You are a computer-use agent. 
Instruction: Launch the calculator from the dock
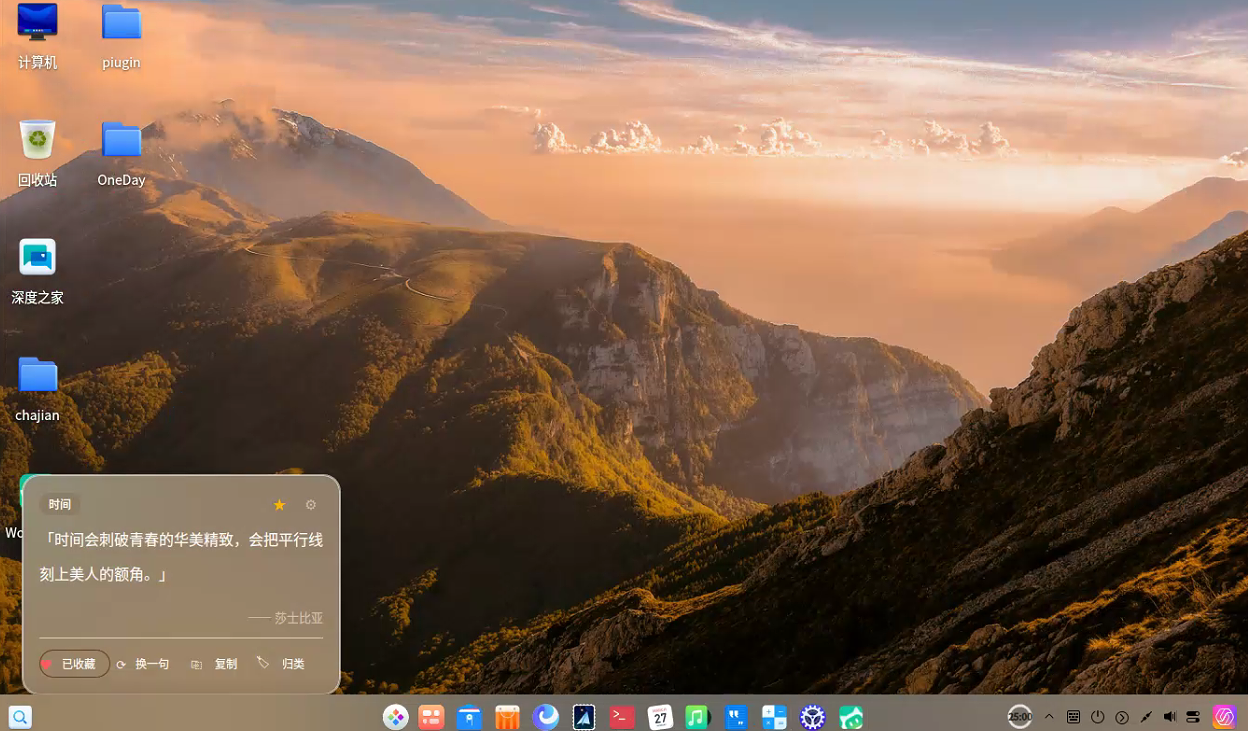(x=774, y=717)
